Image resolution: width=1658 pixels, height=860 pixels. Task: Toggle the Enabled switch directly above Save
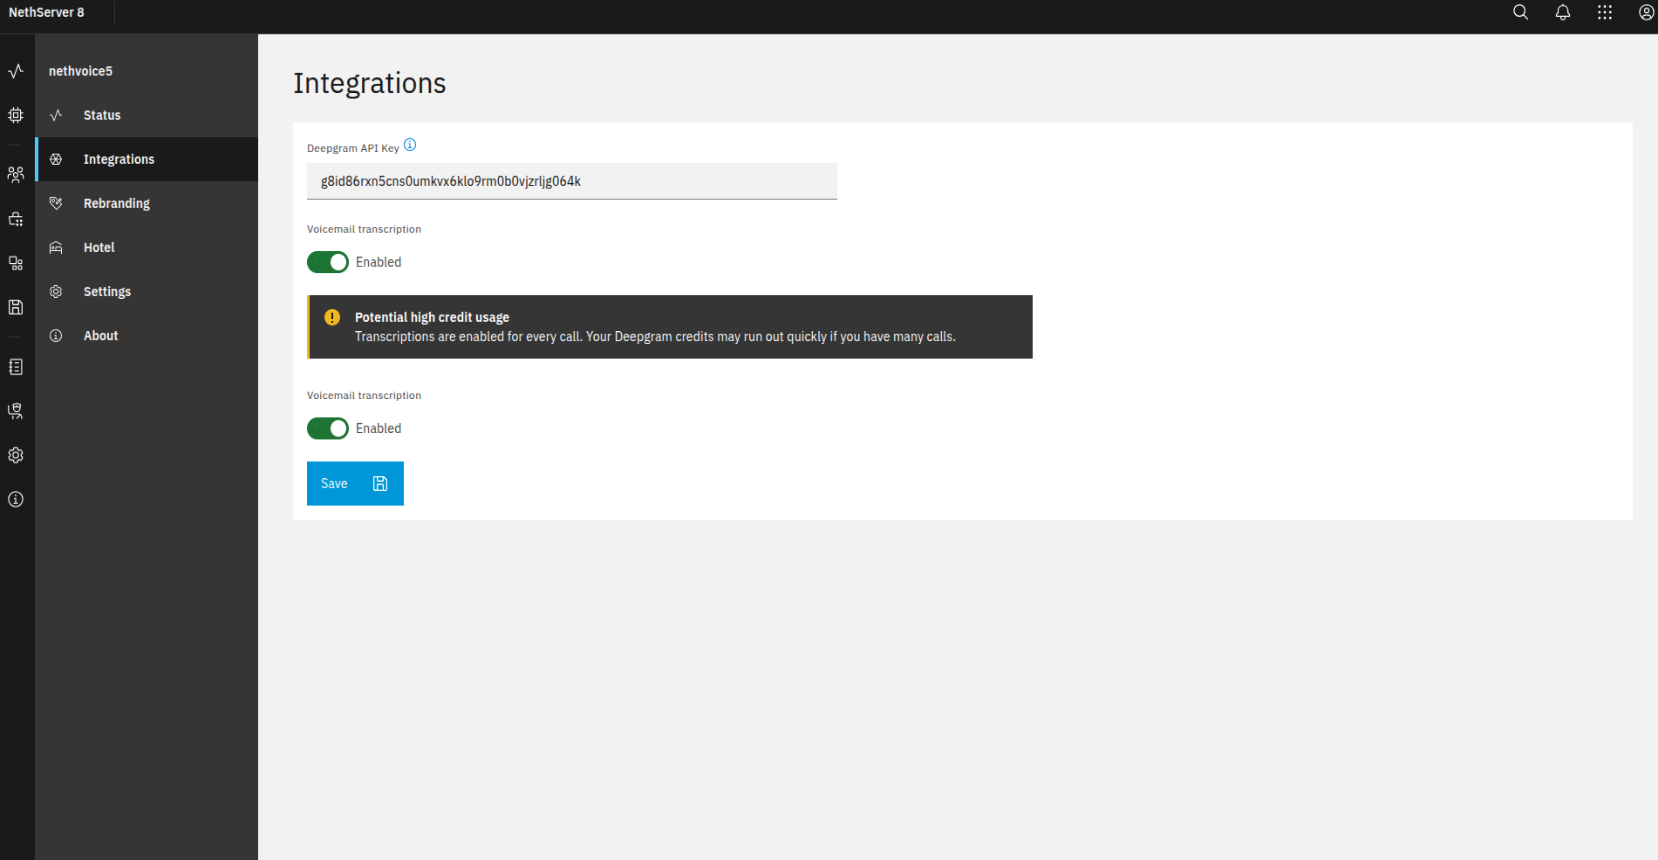(328, 428)
